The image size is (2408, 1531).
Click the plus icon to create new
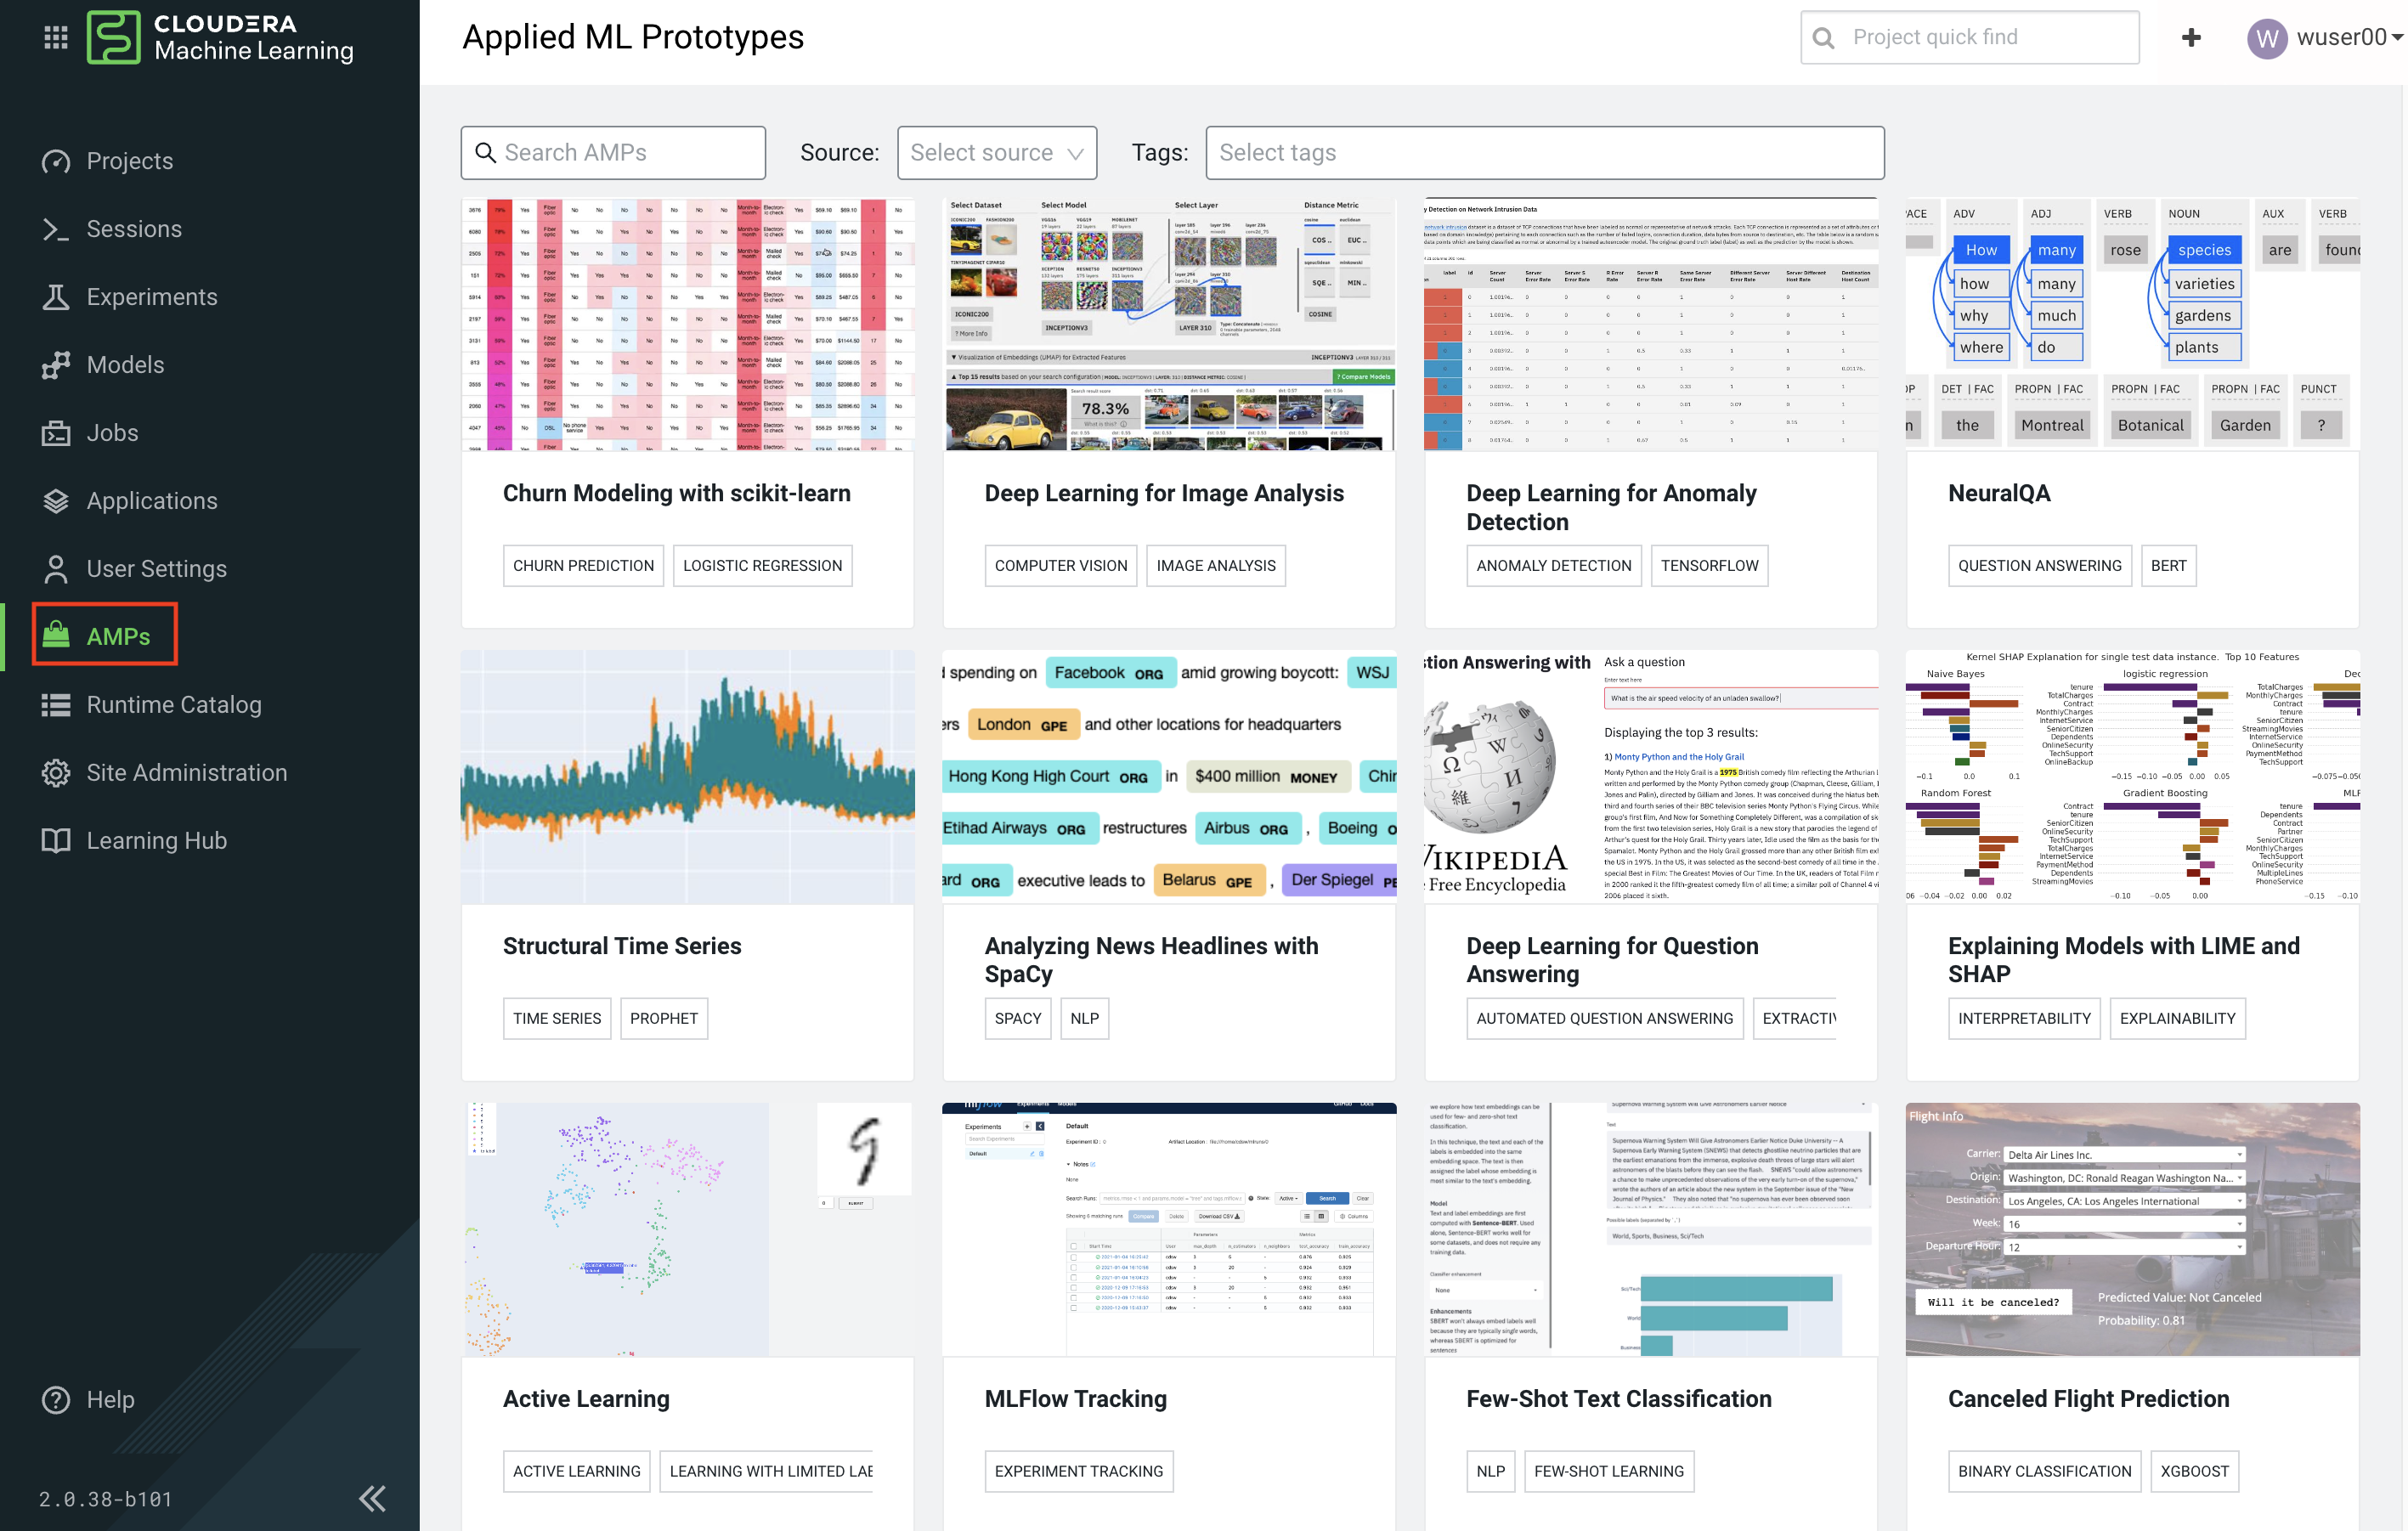click(2190, 37)
